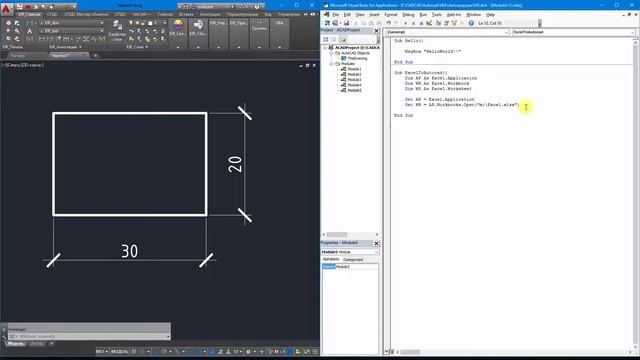This screenshot has height=360, width=640.
Task: Switch to the Вставка ribbon tab
Action: click(x=187, y=14)
